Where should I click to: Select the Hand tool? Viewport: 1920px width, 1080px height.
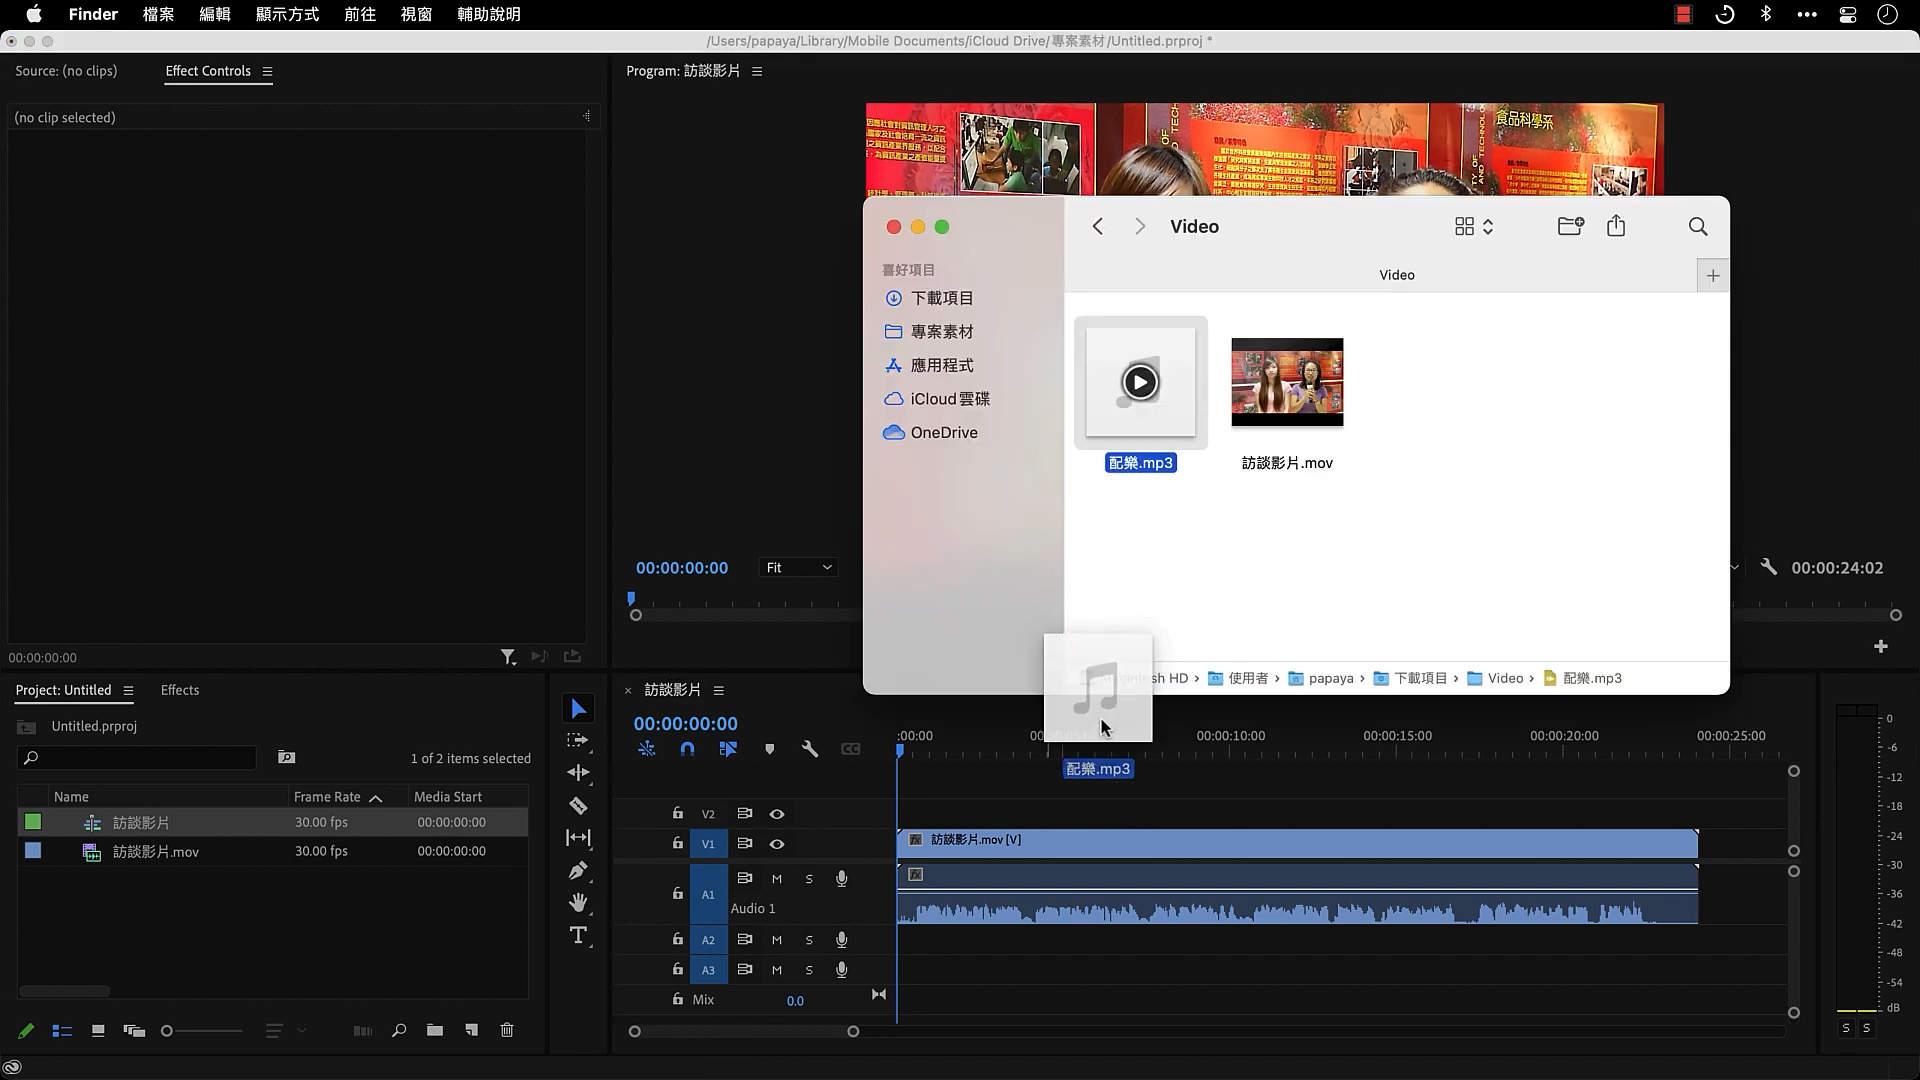(x=578, y=903)
